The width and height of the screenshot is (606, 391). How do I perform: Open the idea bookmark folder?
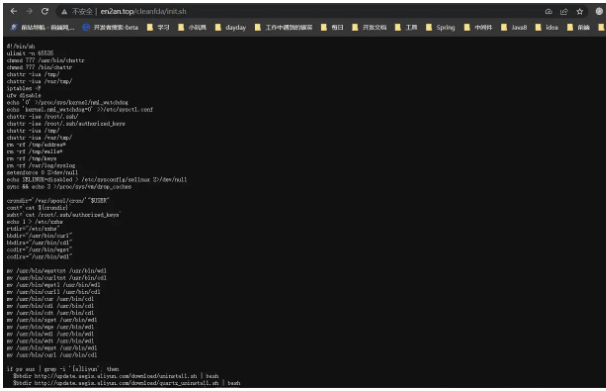click(547, 27)
